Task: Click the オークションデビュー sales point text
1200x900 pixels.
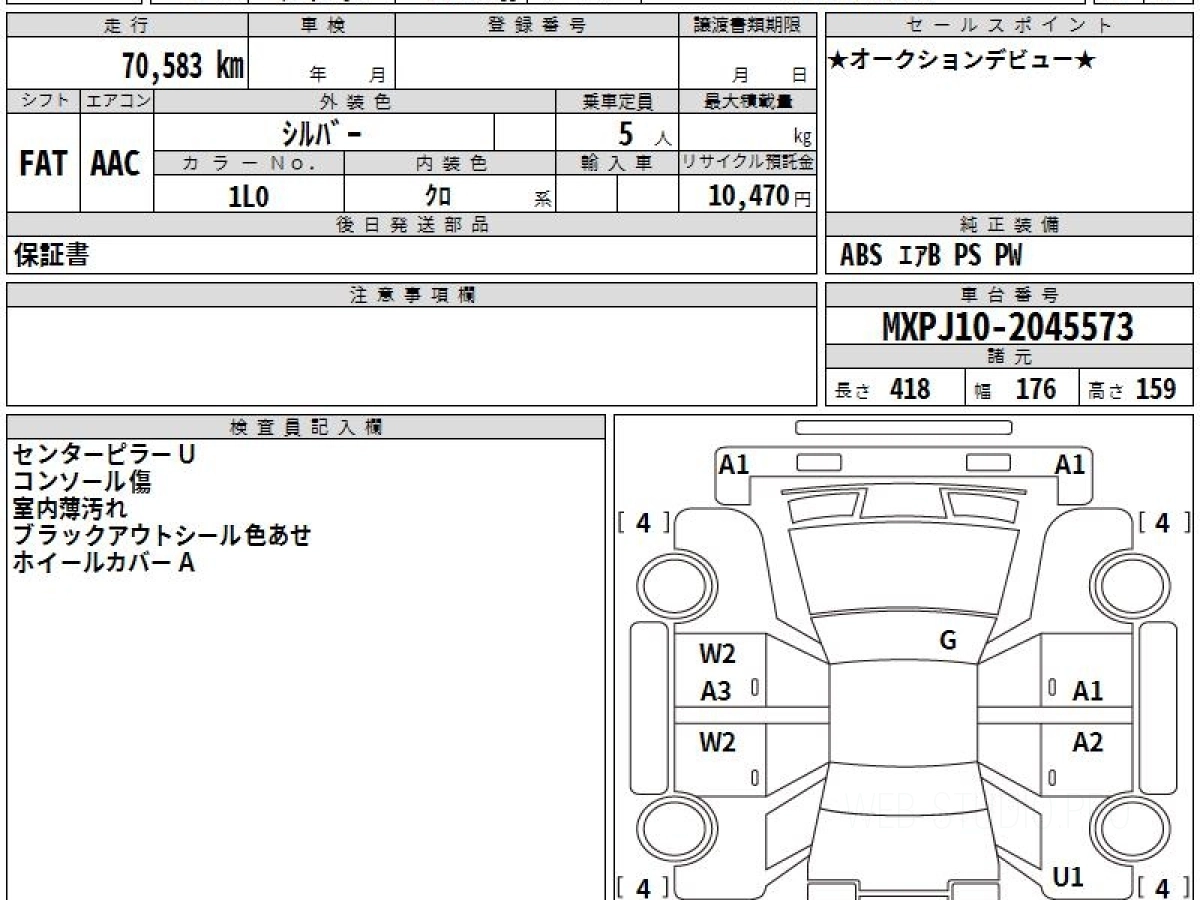Action: 962,61
